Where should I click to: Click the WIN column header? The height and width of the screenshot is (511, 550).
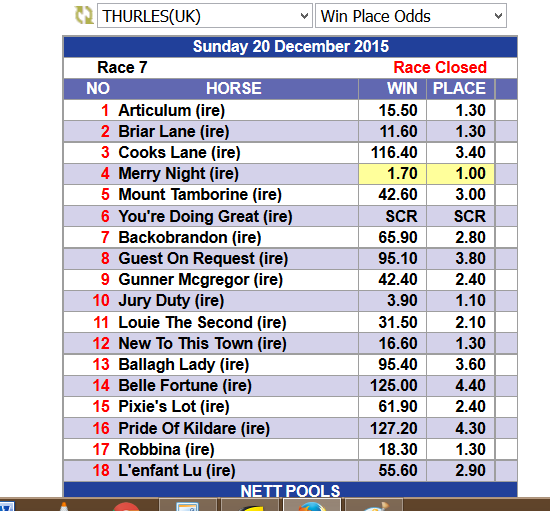[402, 89]
